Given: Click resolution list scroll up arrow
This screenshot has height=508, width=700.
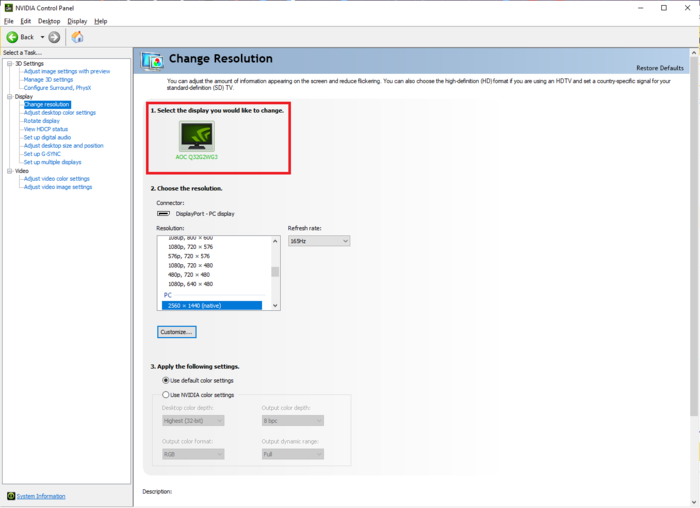Looking at the screenshot, I should click(275, 241).
